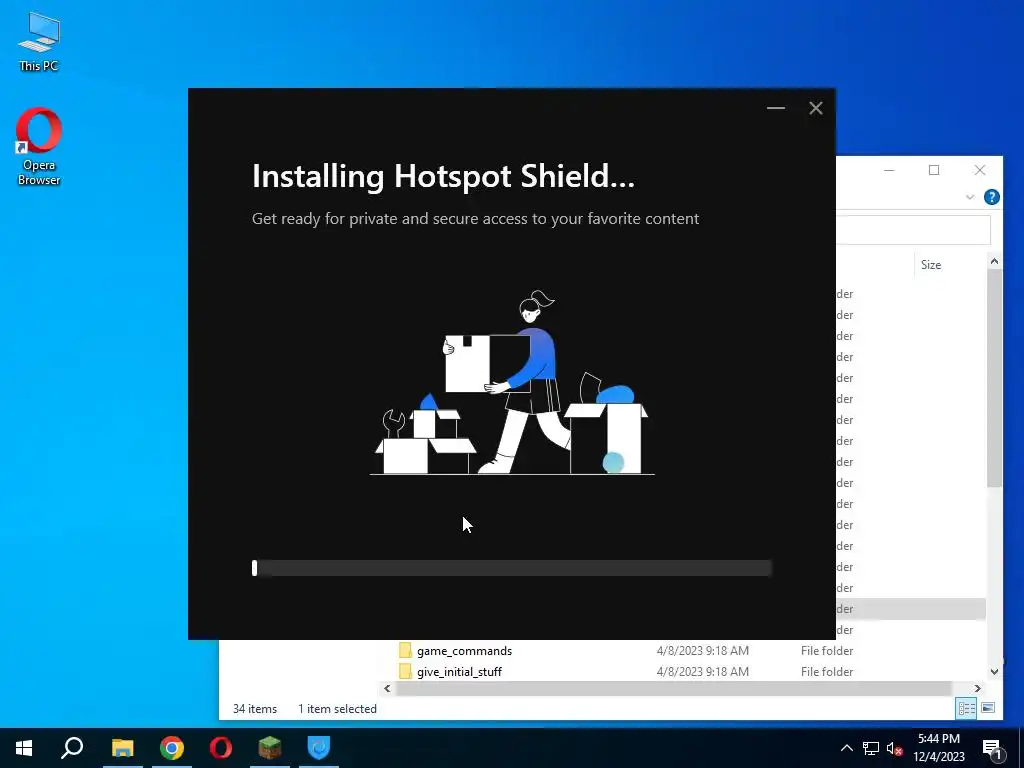
Task: Switch to Details view in File Explorer
Action: pyautogui.click(x=967, y=708)
